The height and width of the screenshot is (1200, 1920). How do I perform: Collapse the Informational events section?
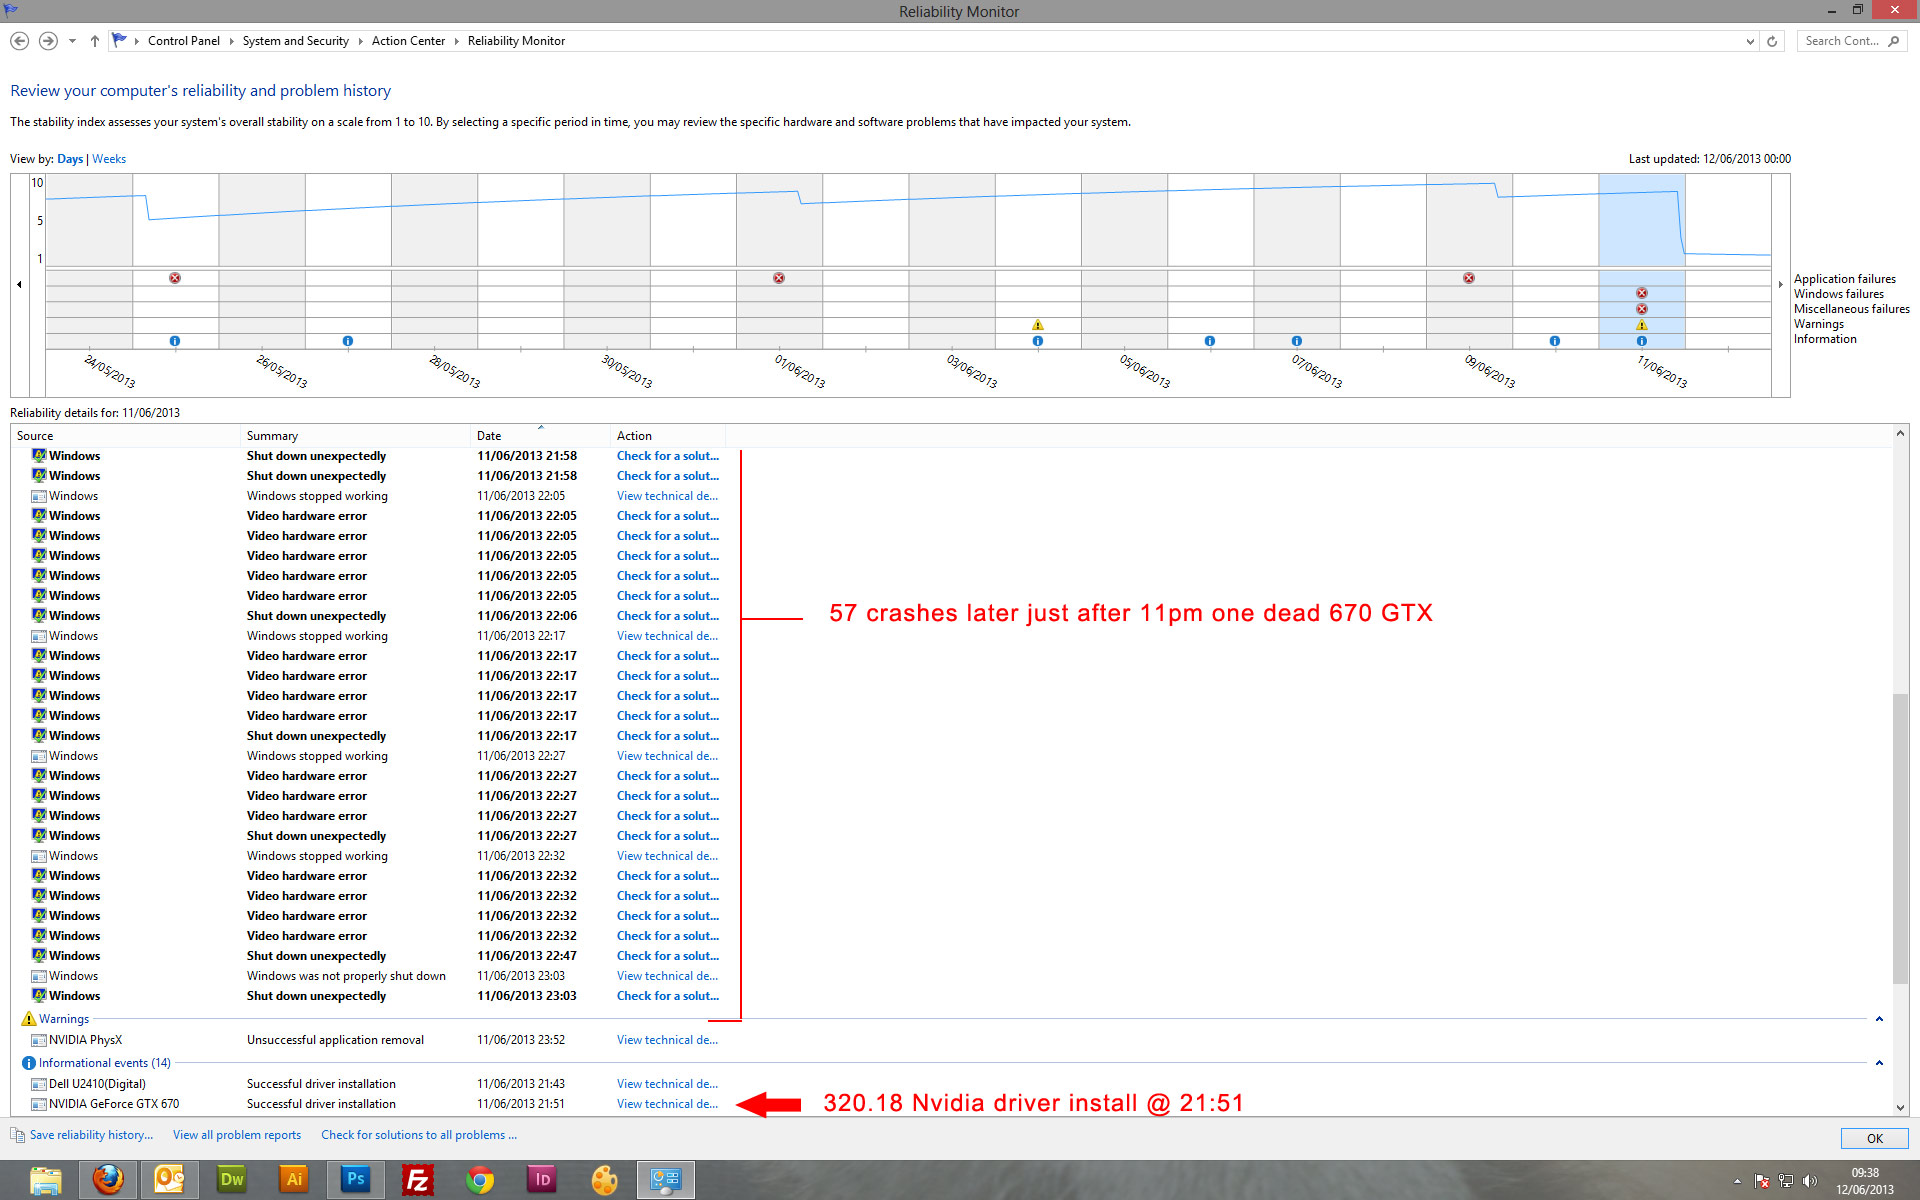tap(1879, 1063)
